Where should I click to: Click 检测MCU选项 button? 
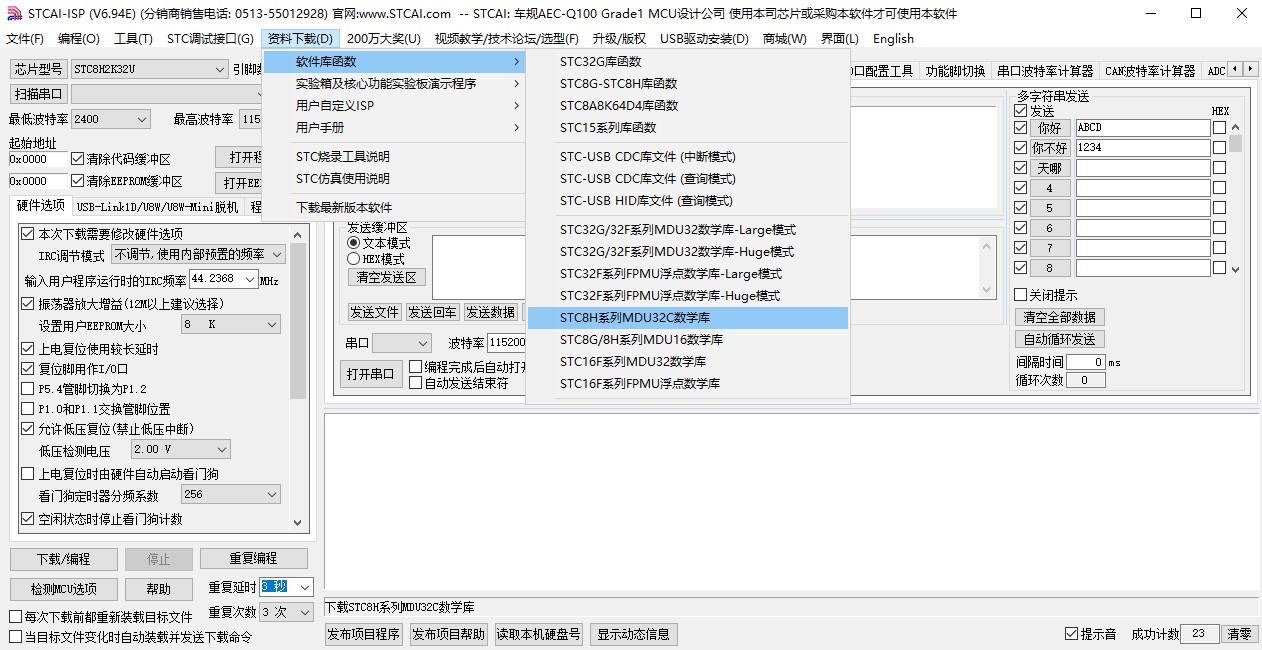(x=64, y=589)
